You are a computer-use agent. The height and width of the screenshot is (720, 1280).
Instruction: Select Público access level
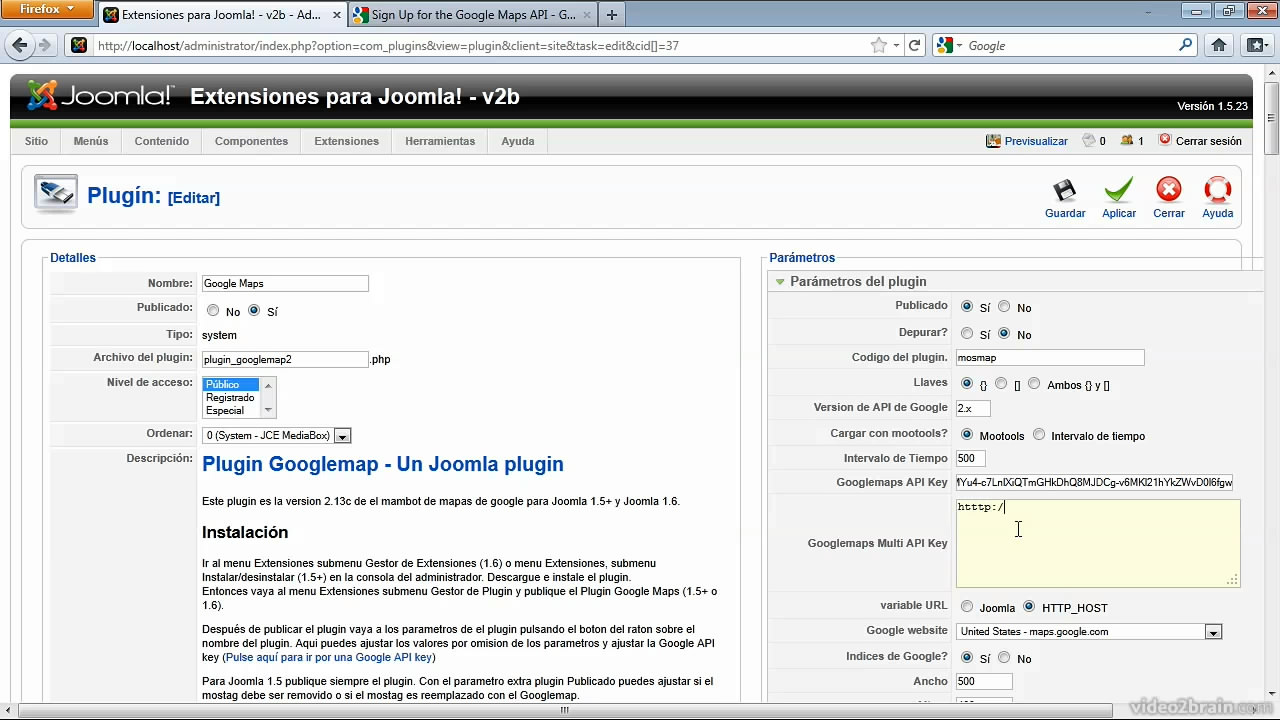pyautogui.click(x=231, y=384)
